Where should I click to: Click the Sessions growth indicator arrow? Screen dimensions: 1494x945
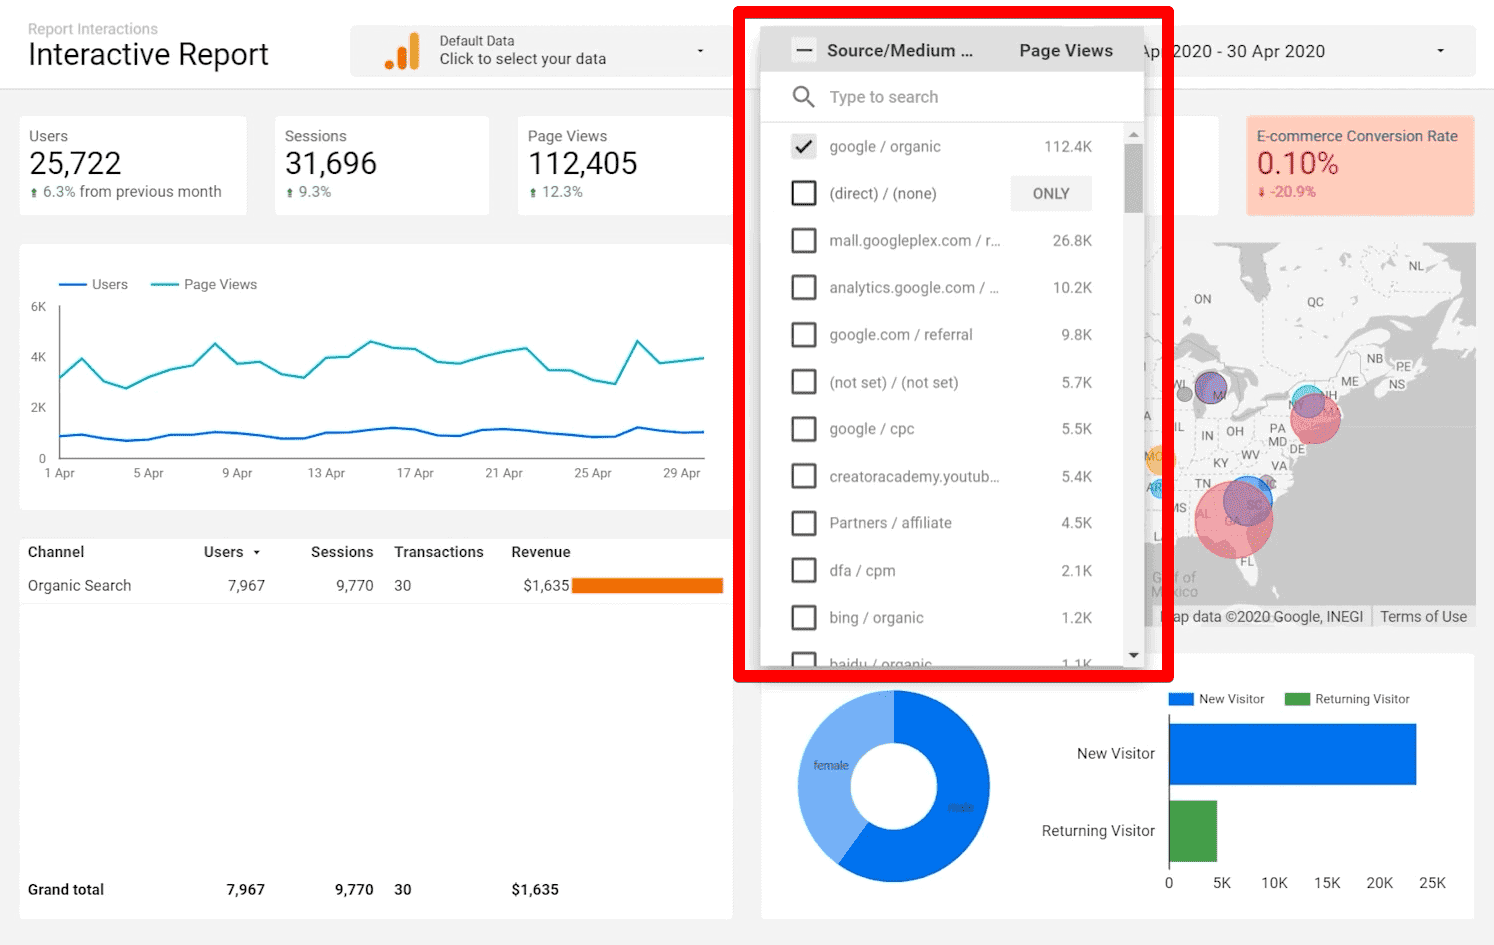point(288,192)
